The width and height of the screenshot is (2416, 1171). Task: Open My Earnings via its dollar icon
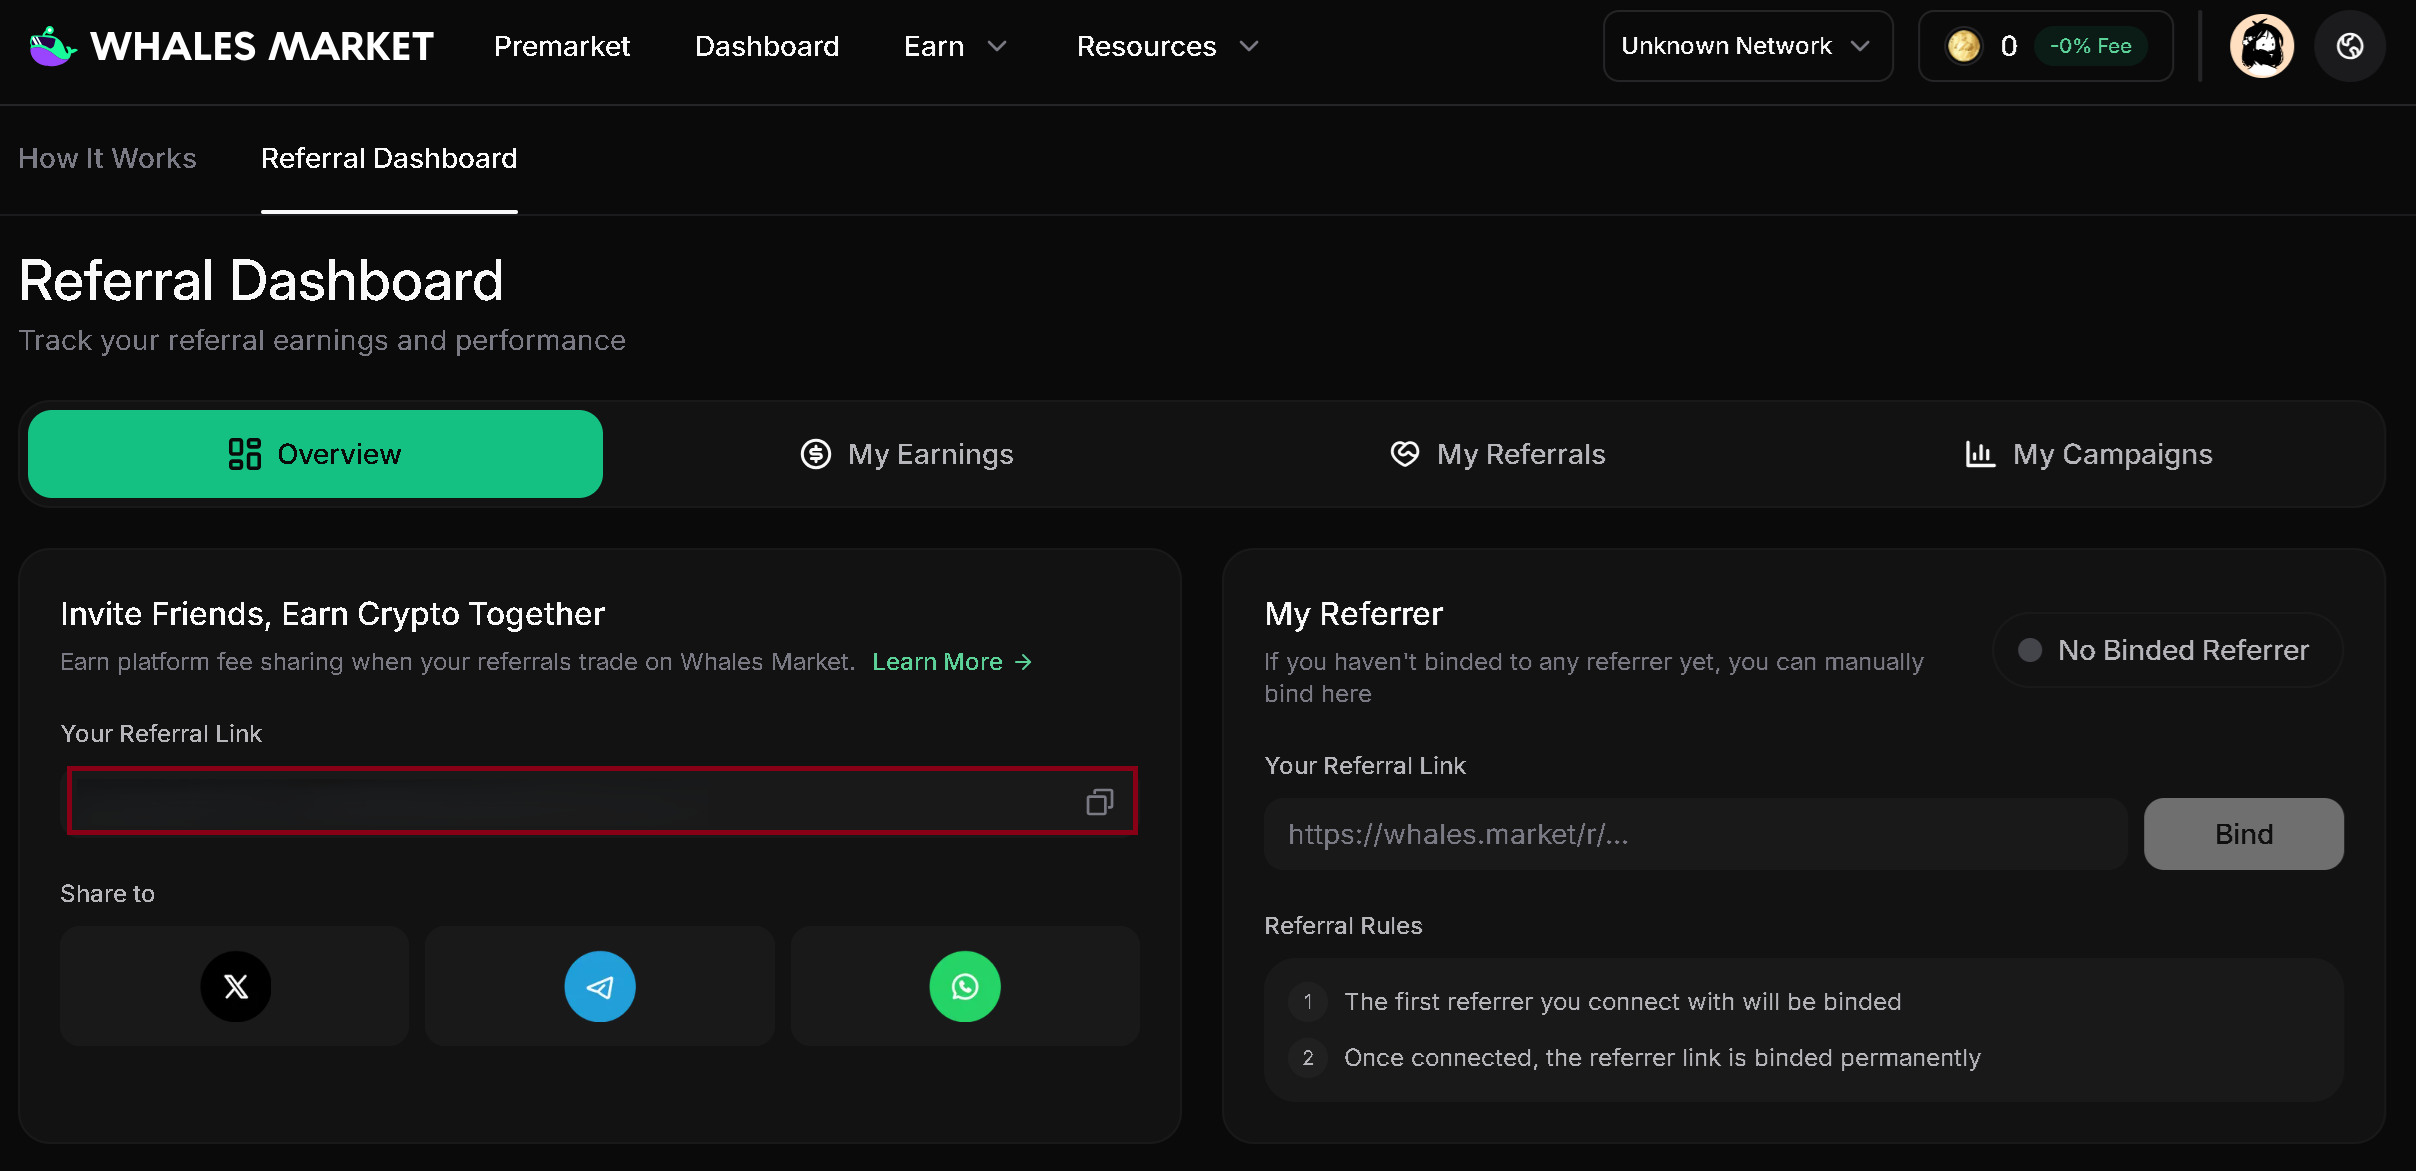pyautogui.click(x=814, y=453)
